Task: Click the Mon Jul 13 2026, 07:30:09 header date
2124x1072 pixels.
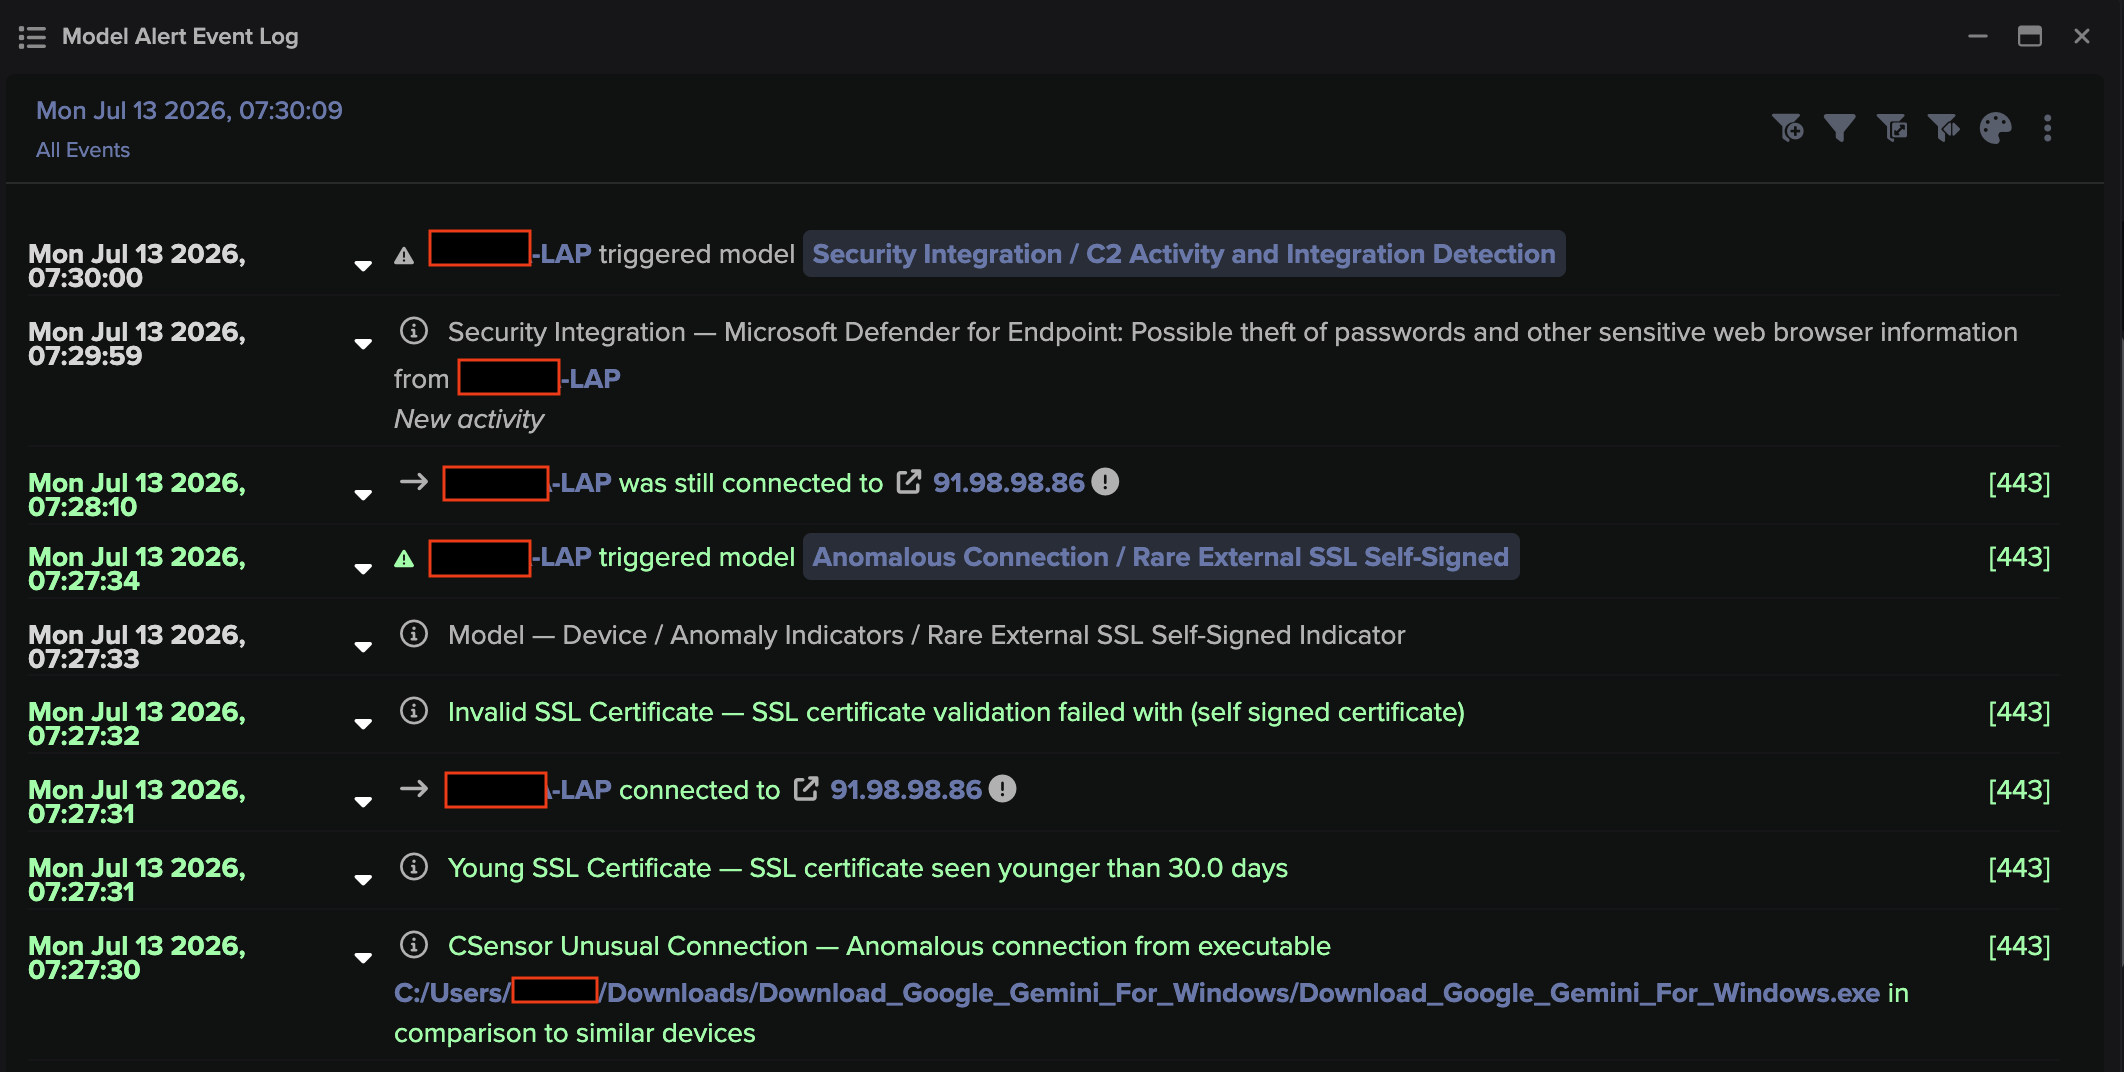Action: click(x=189, y=110)
